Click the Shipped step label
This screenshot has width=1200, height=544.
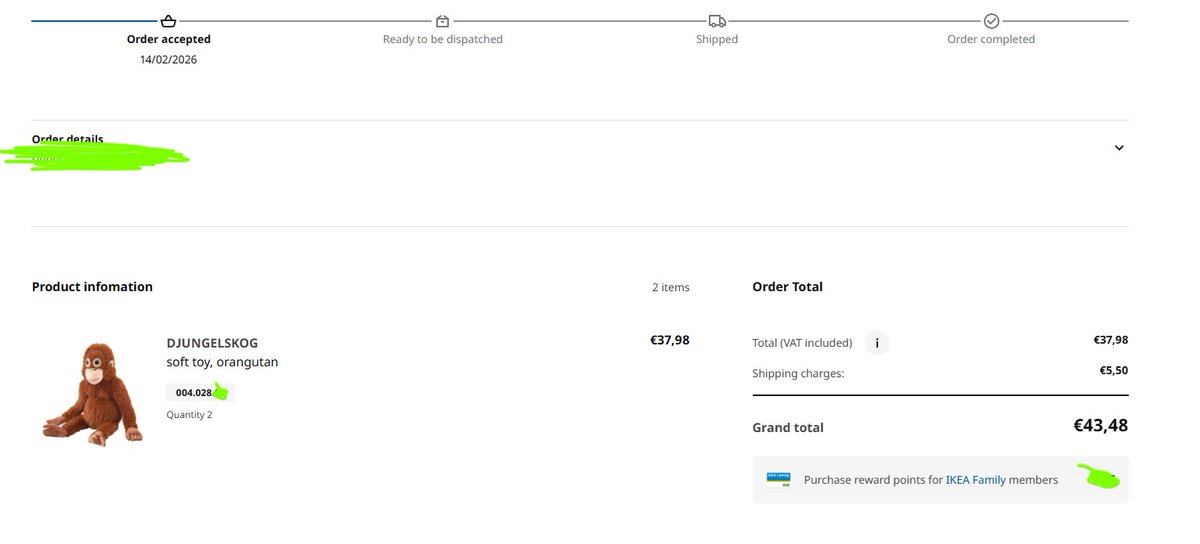click(717, 39)
